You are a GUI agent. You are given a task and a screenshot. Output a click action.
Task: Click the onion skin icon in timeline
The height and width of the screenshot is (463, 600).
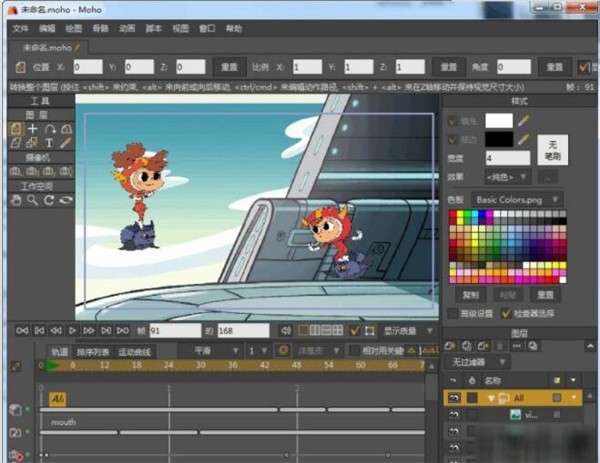click(283, 351)
